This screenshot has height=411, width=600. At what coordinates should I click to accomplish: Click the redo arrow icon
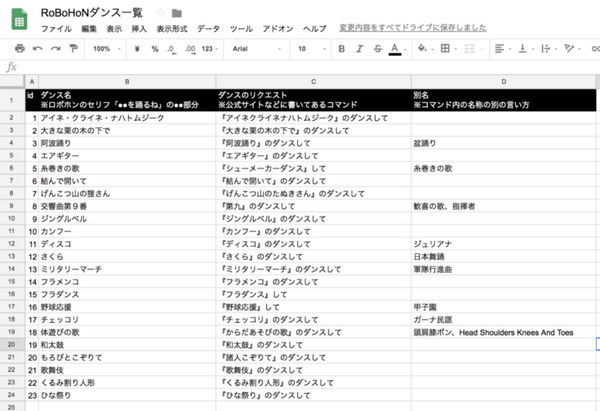click(54, 47)
